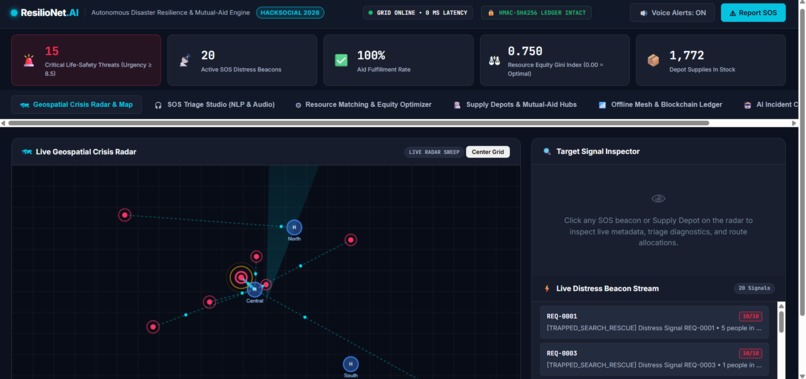Image resolution: width=806 pixels, height=379 pixels.
Task: Turn off Voice Alerts
Action: coord(672,13)
